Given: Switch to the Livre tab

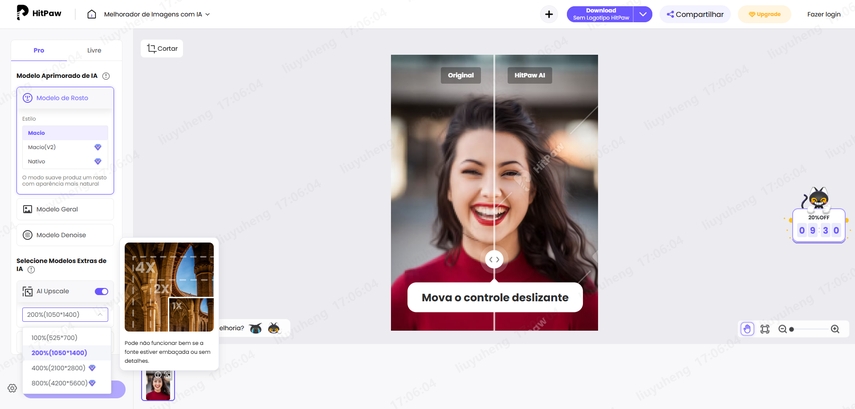Looking at the screenshot, I should pyautogui.click(x=93, y=50).
